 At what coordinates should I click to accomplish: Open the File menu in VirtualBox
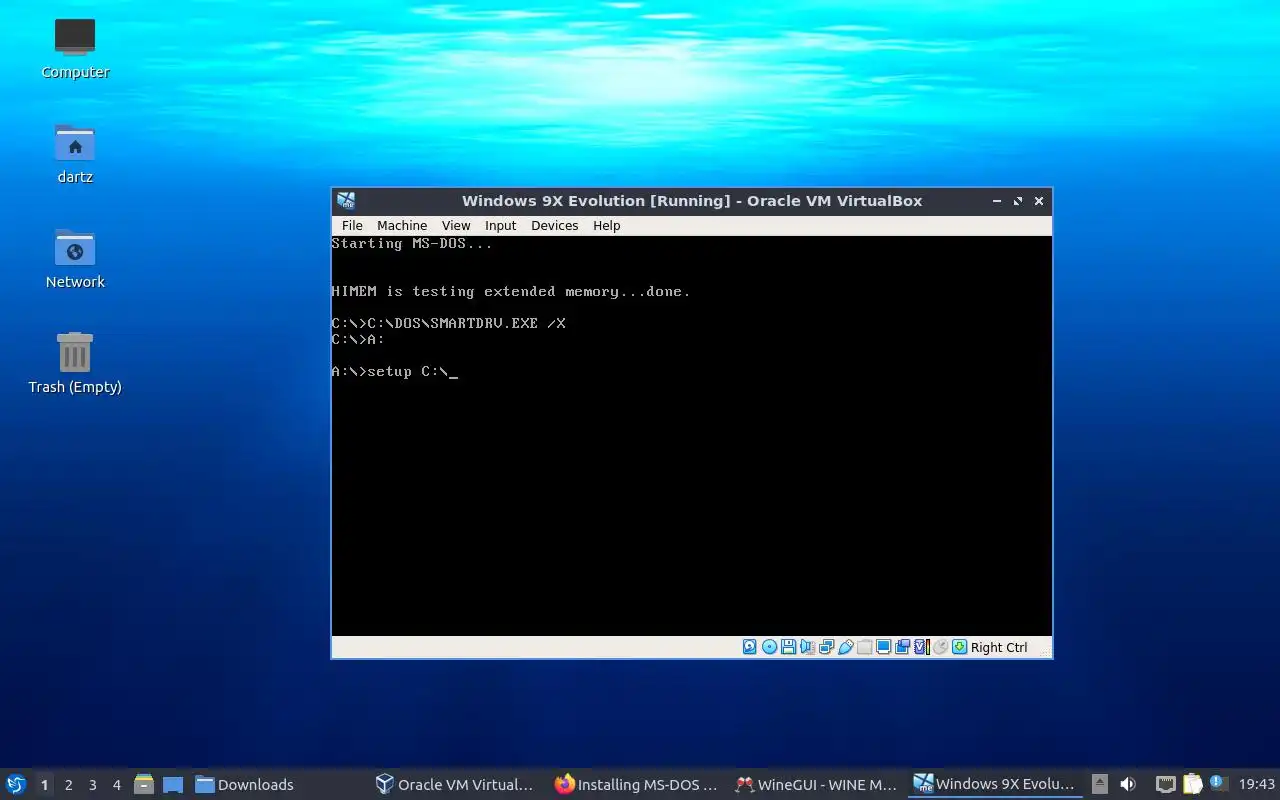coord(352,225)
